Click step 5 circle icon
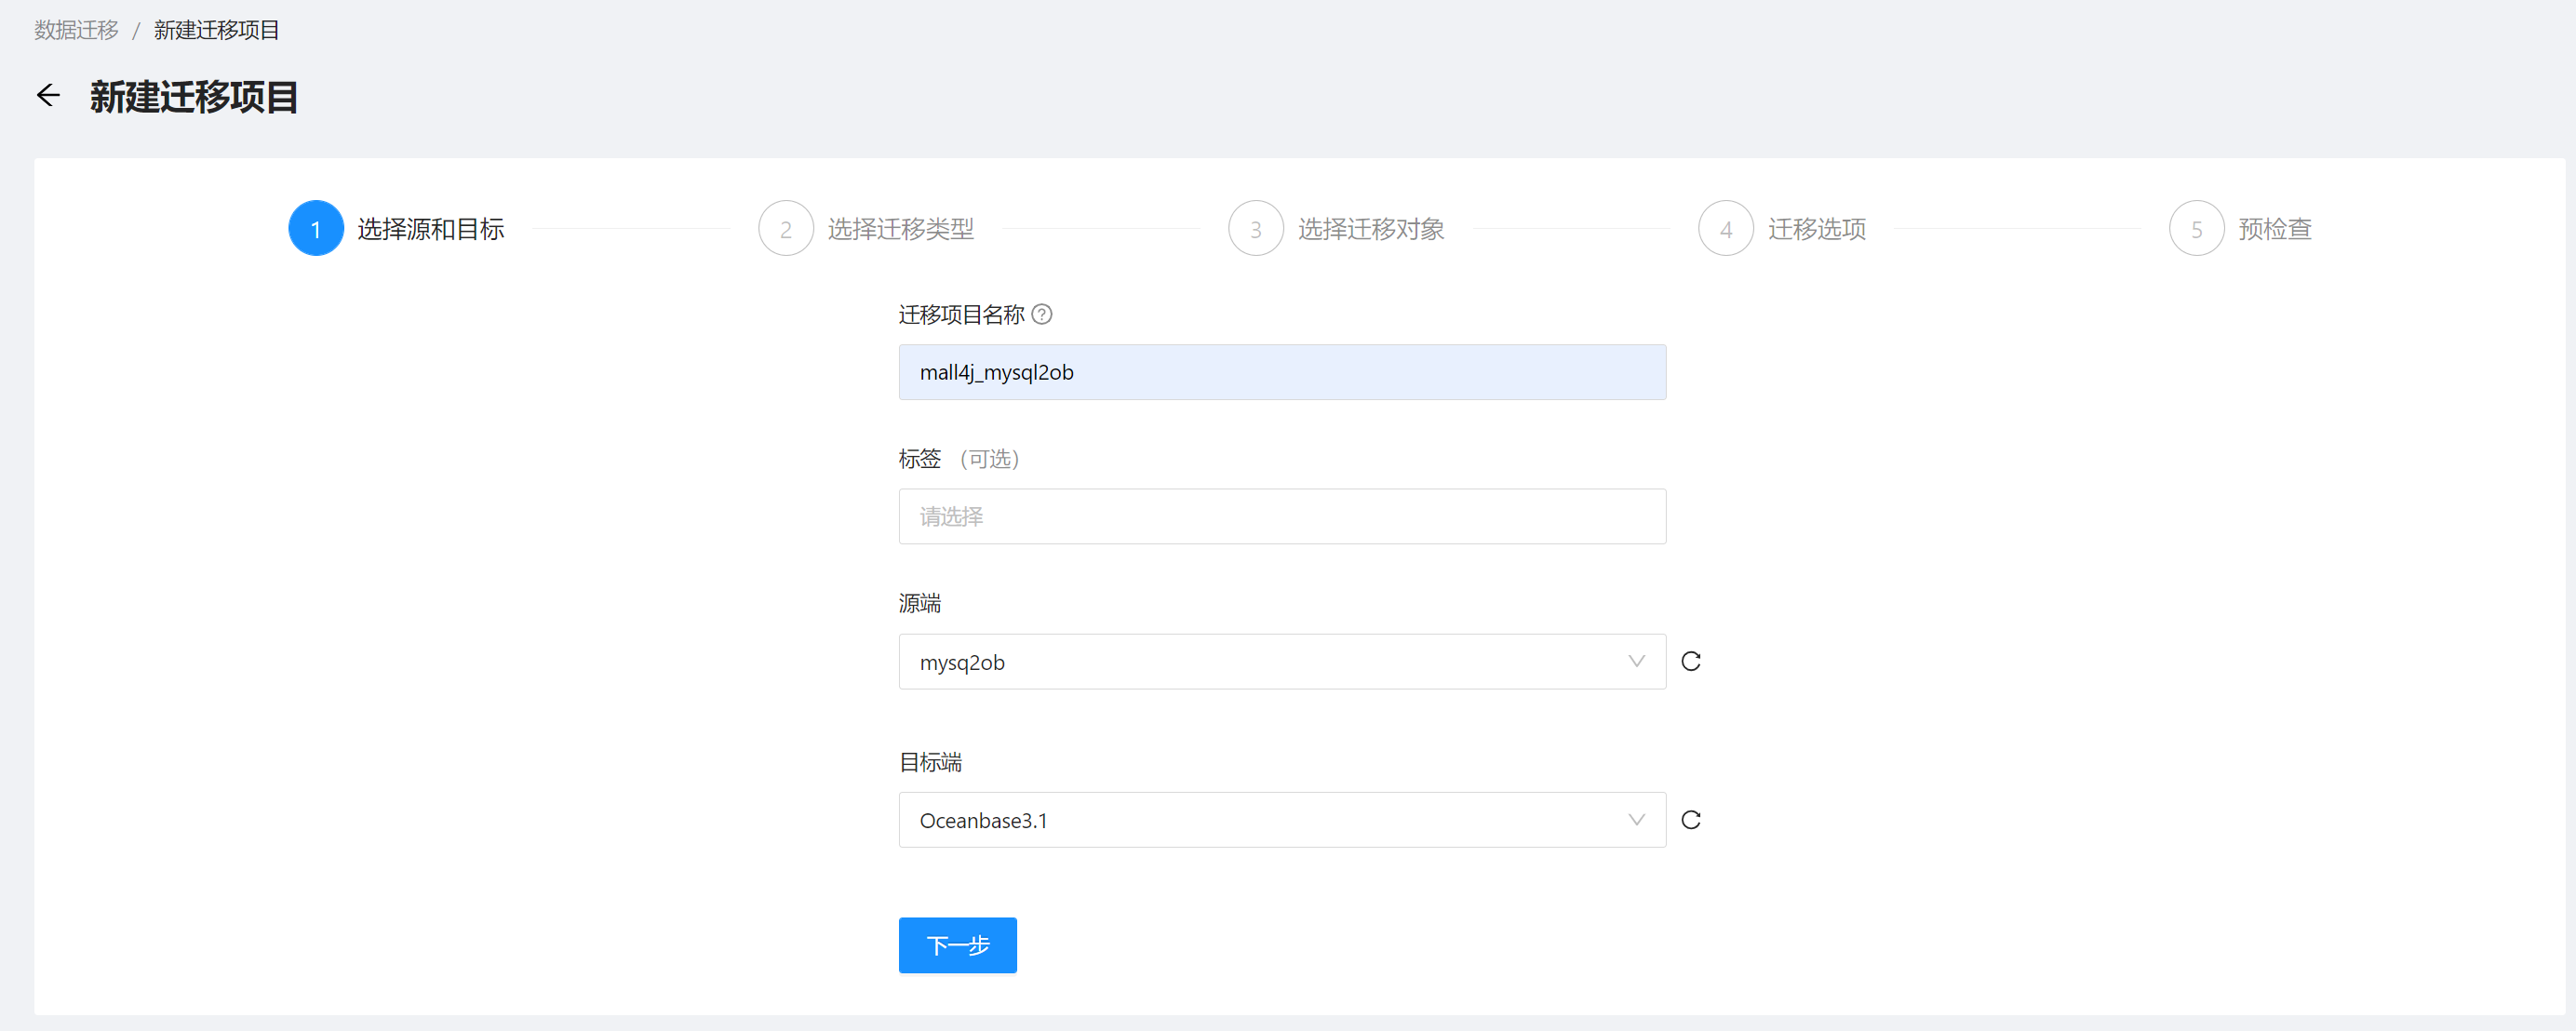The width and height of the screenshot is (2576, 1031). click(2196, 229)
